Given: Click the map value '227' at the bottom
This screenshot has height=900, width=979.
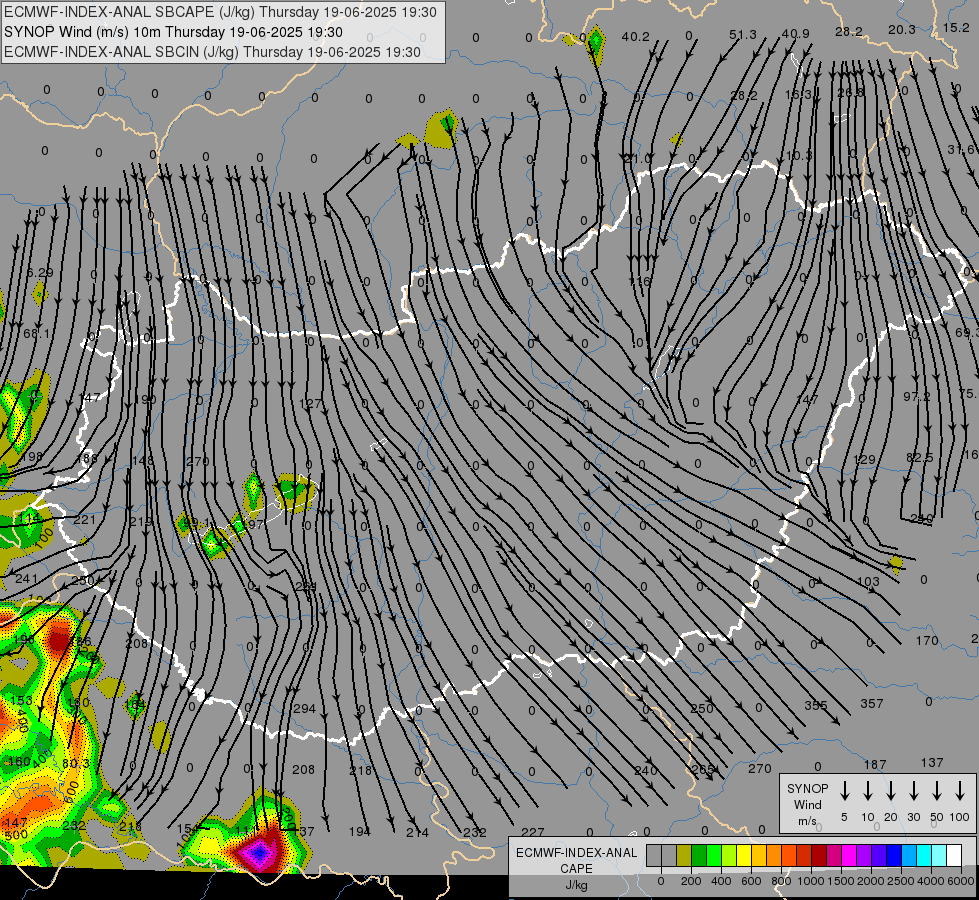Looking at the screenshot, I should [533, 832].
